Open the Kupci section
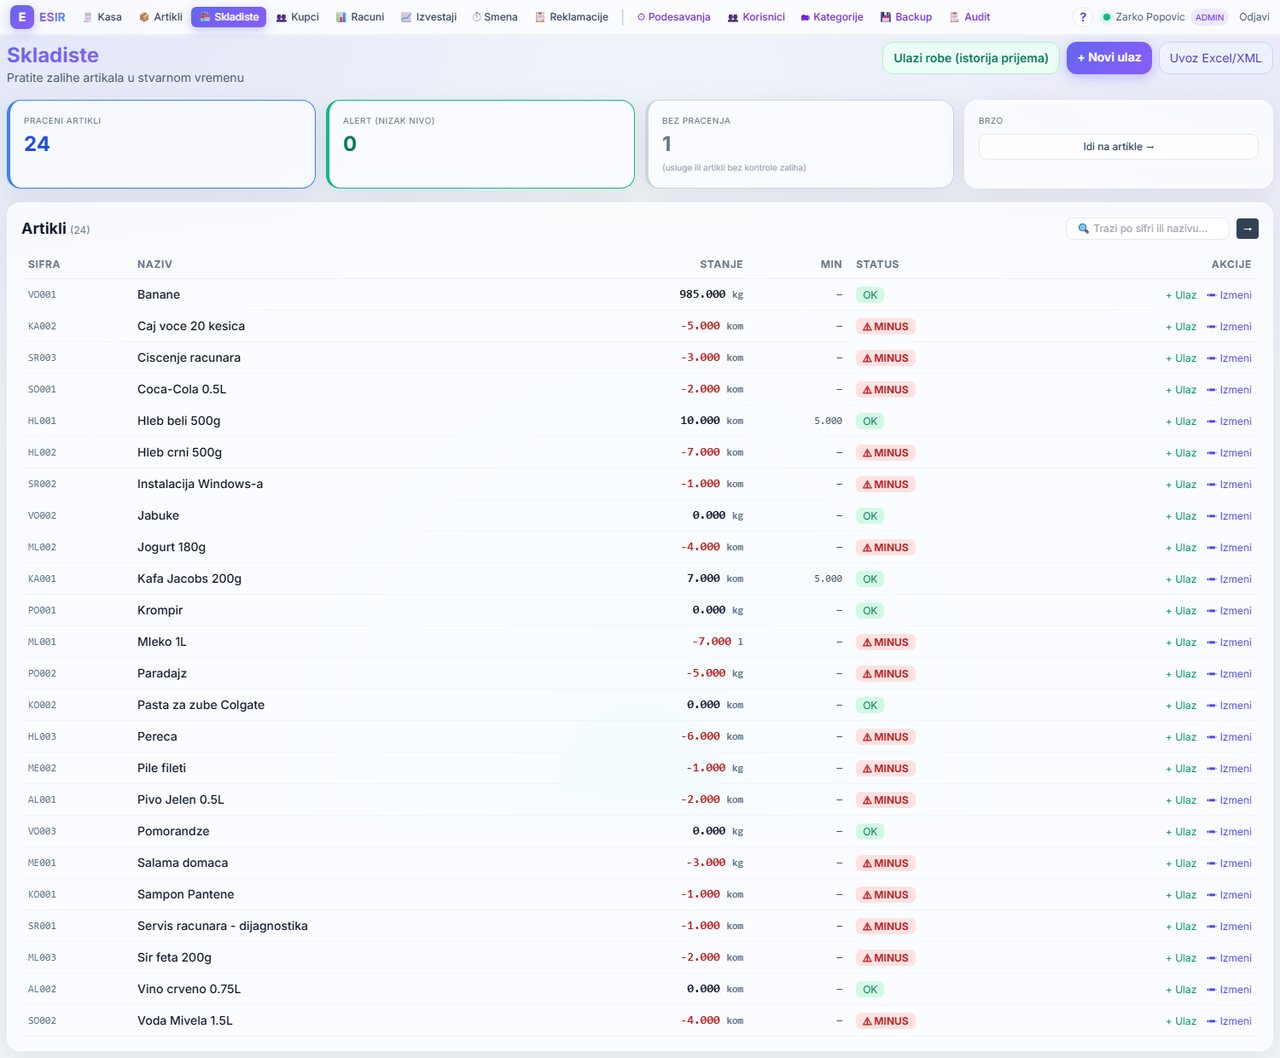The height and width of the screenshot is (1058, 1280). [298, 17]
